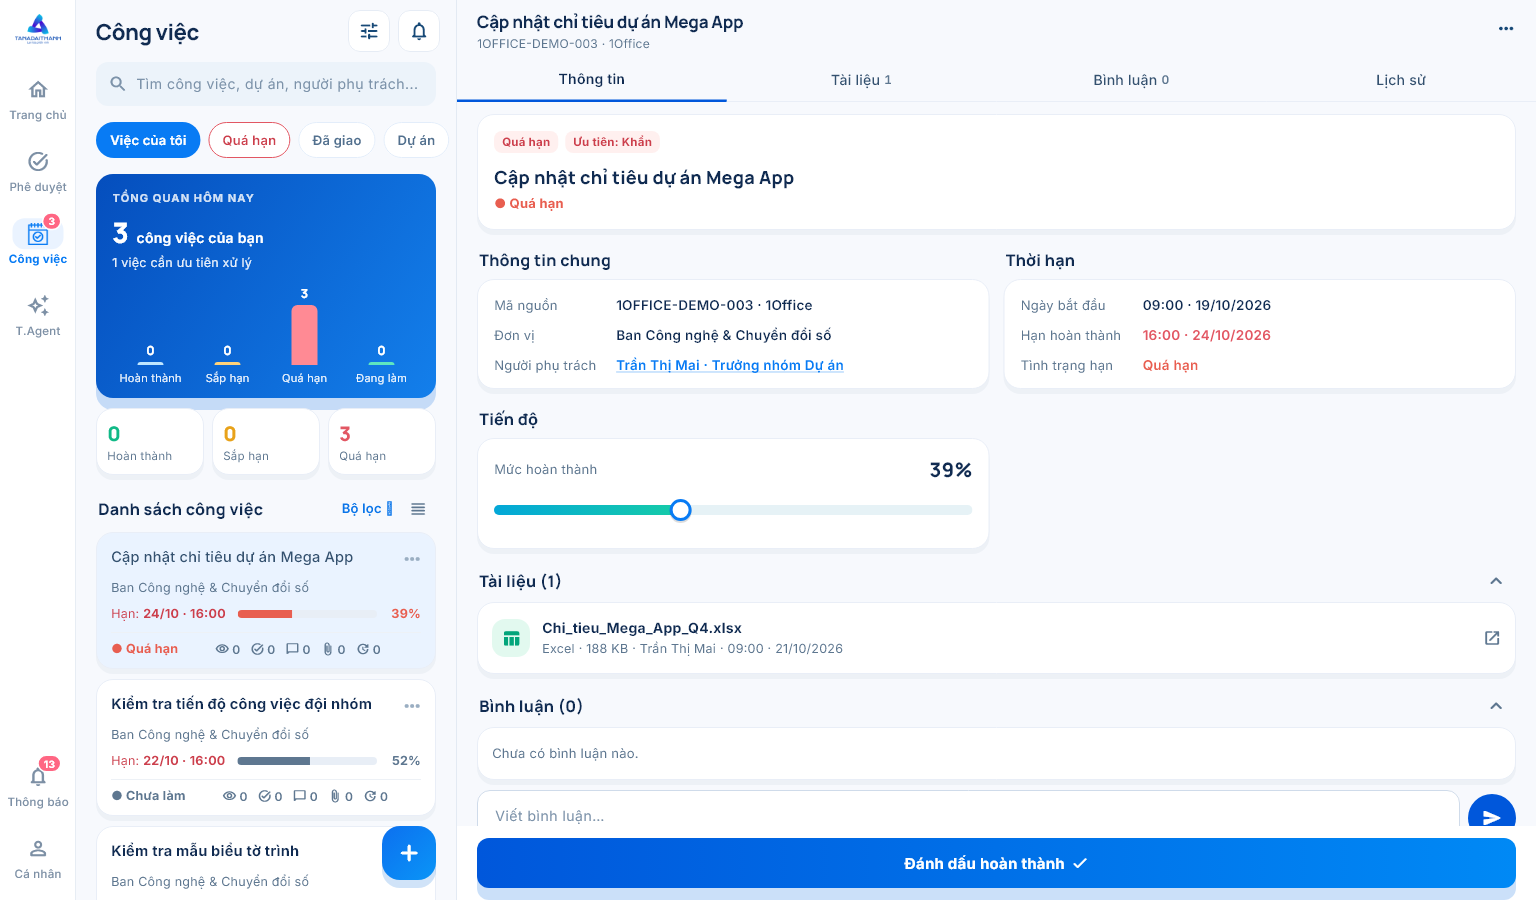Screen dimensions: 1536x900
Task: Open the Chi_tieu_Mega_App_Q4.xlsx external link icon
Action: [x=1492, y=638]
